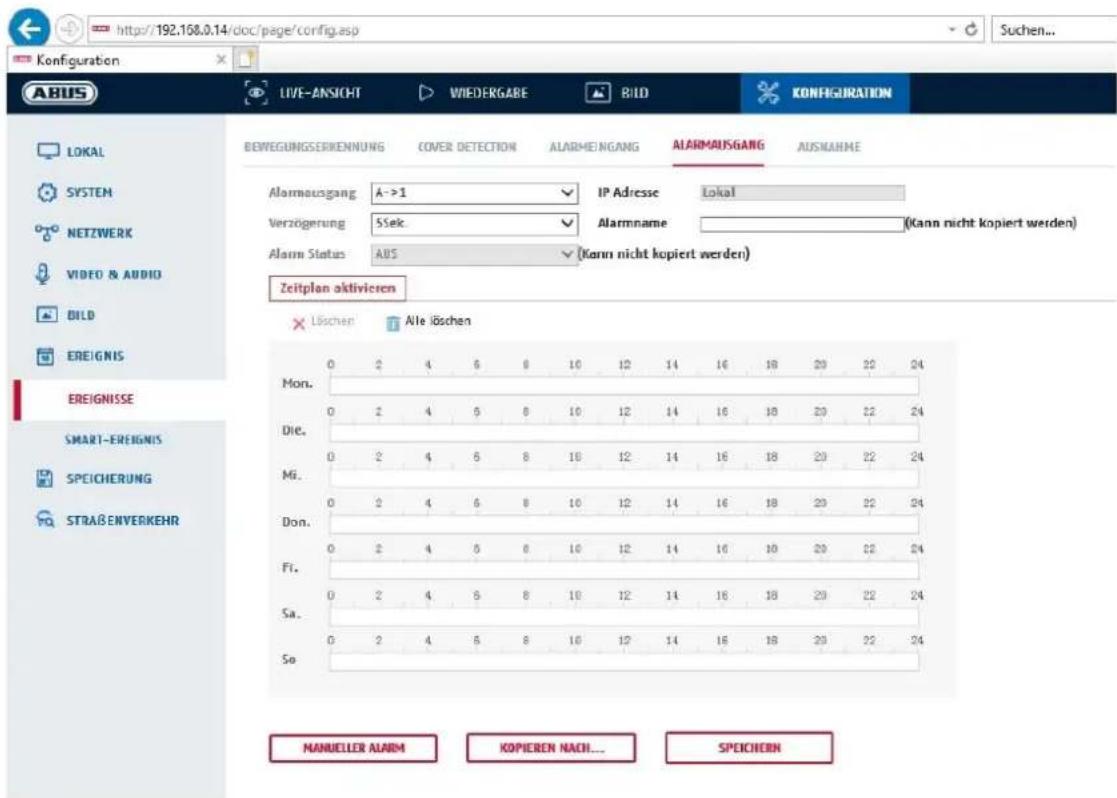Click the IP Adresse field showing Lokal
1117x798 pixels.
(x=802, y=192)
